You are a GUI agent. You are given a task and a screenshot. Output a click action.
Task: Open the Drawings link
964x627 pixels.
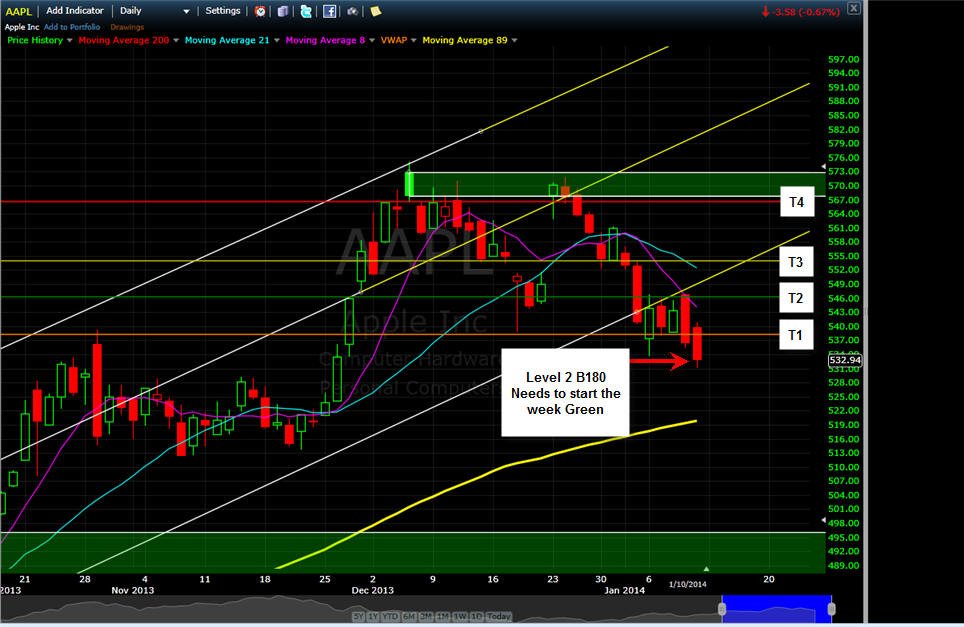tap(127, 27)
